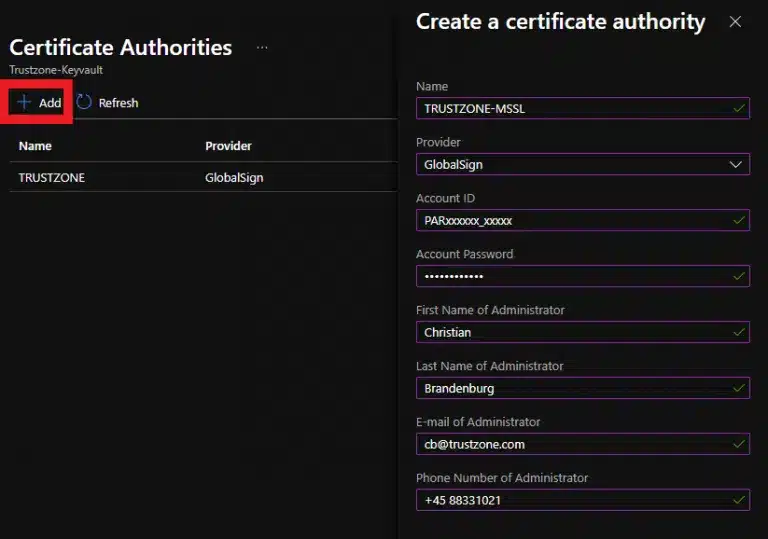Click the checkmark in Account Password field
This screenshot has height=539, width=768.
[x=739, y=276]
